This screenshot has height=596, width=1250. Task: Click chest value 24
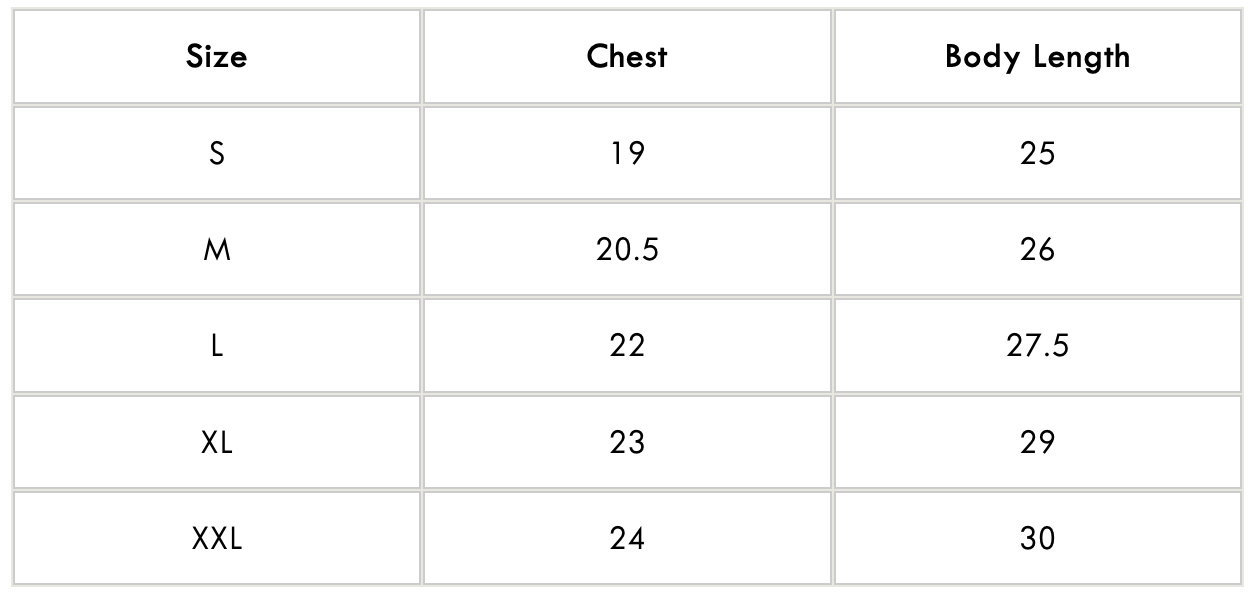tap(627, 539)
